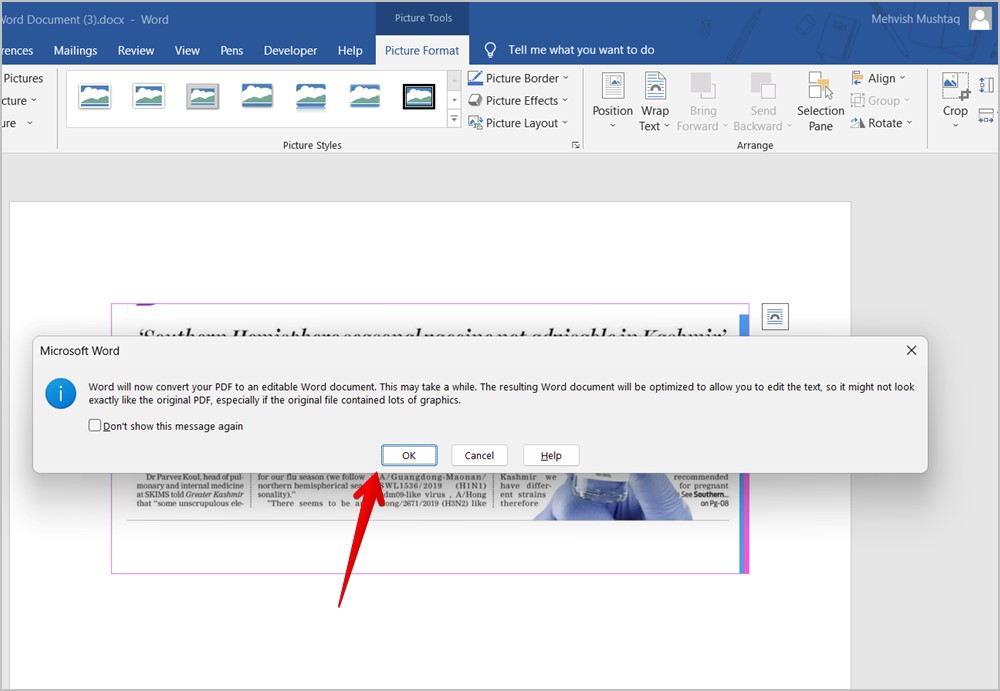Click the Send Backward icon
The height and width of the screenshot is (691, 1000).
[x=763, y=86]
